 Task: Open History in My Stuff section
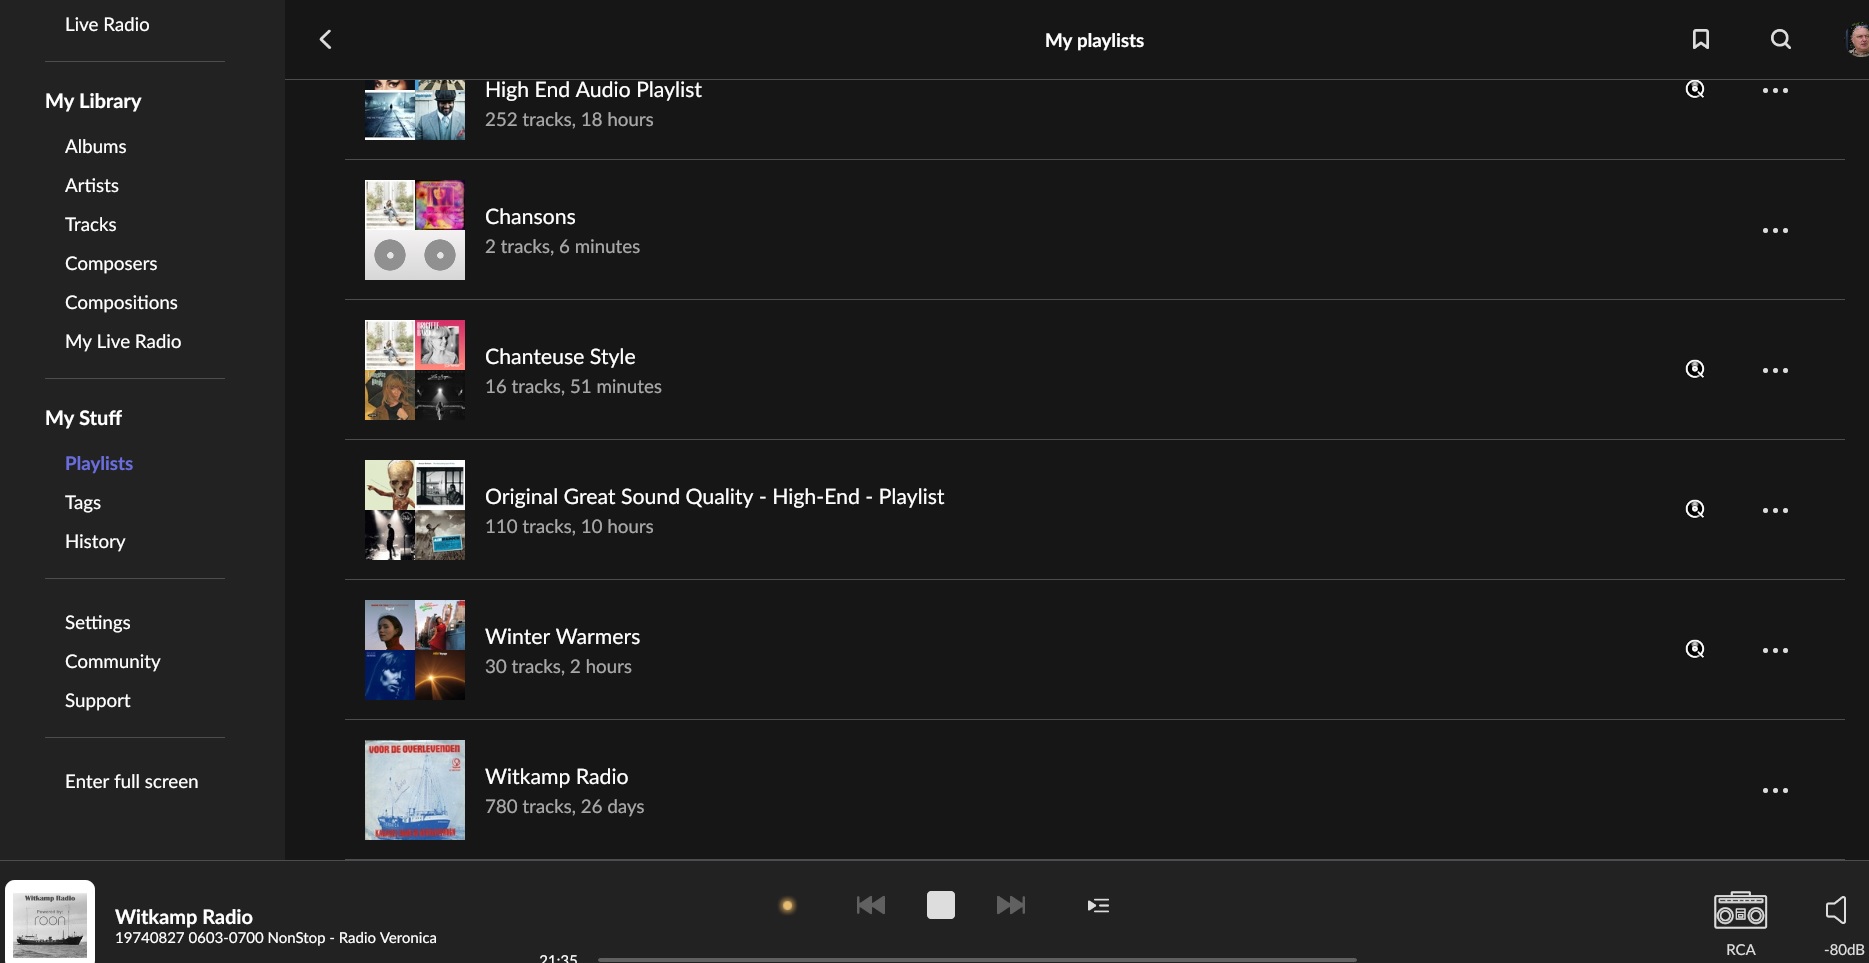[x=95, y=541]
